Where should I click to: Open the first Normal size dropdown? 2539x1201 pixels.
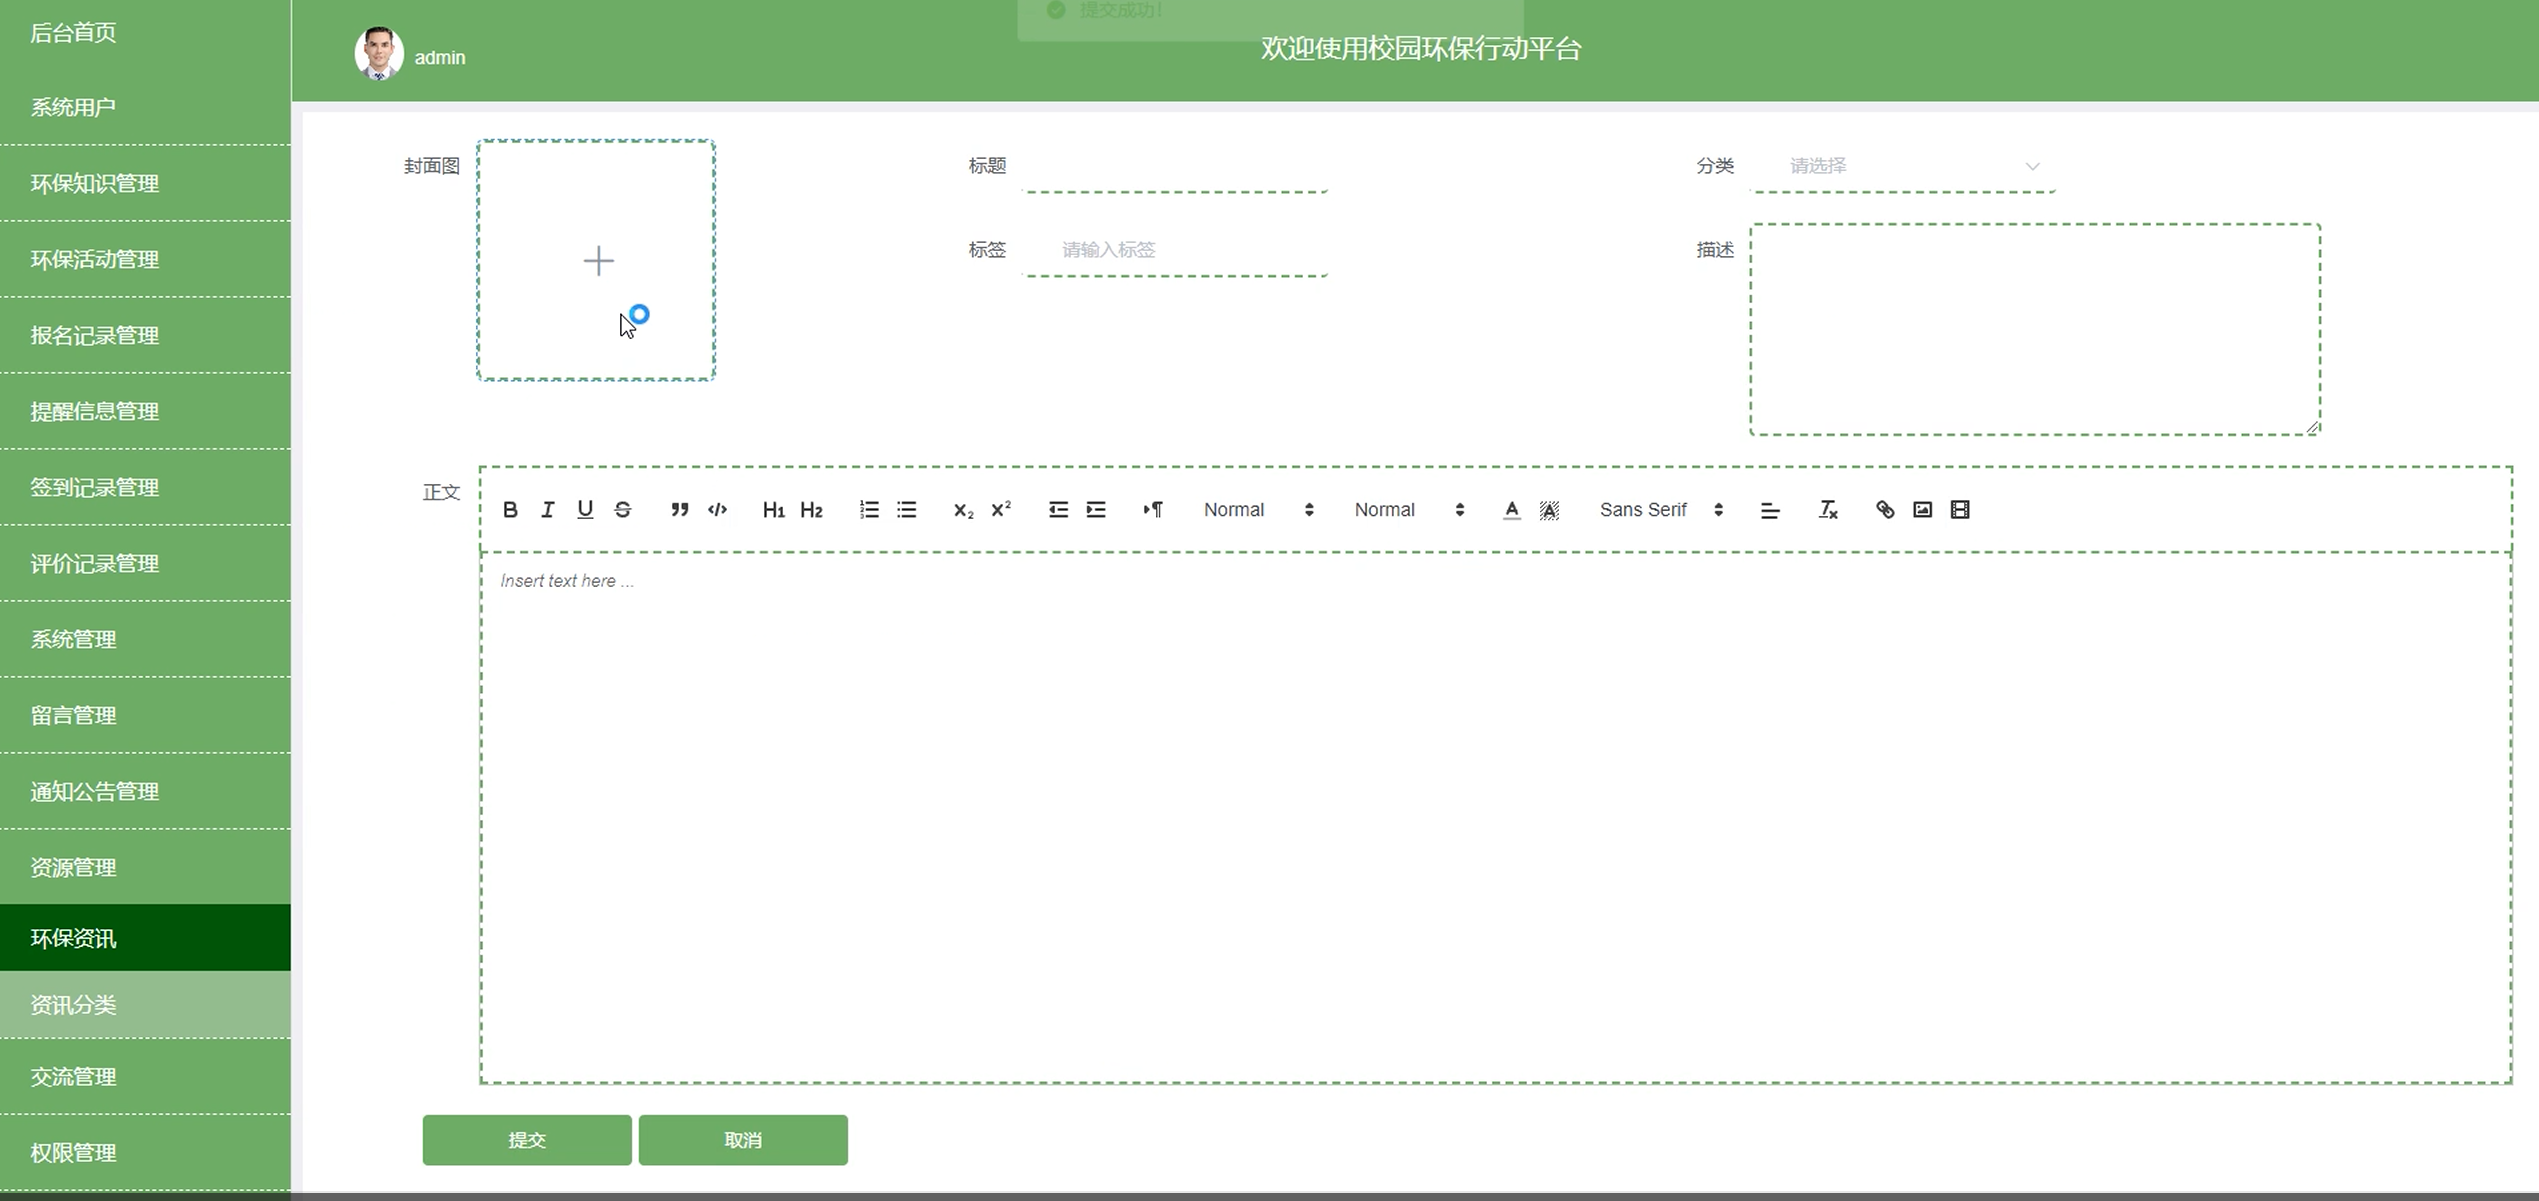coord(1257,510)
